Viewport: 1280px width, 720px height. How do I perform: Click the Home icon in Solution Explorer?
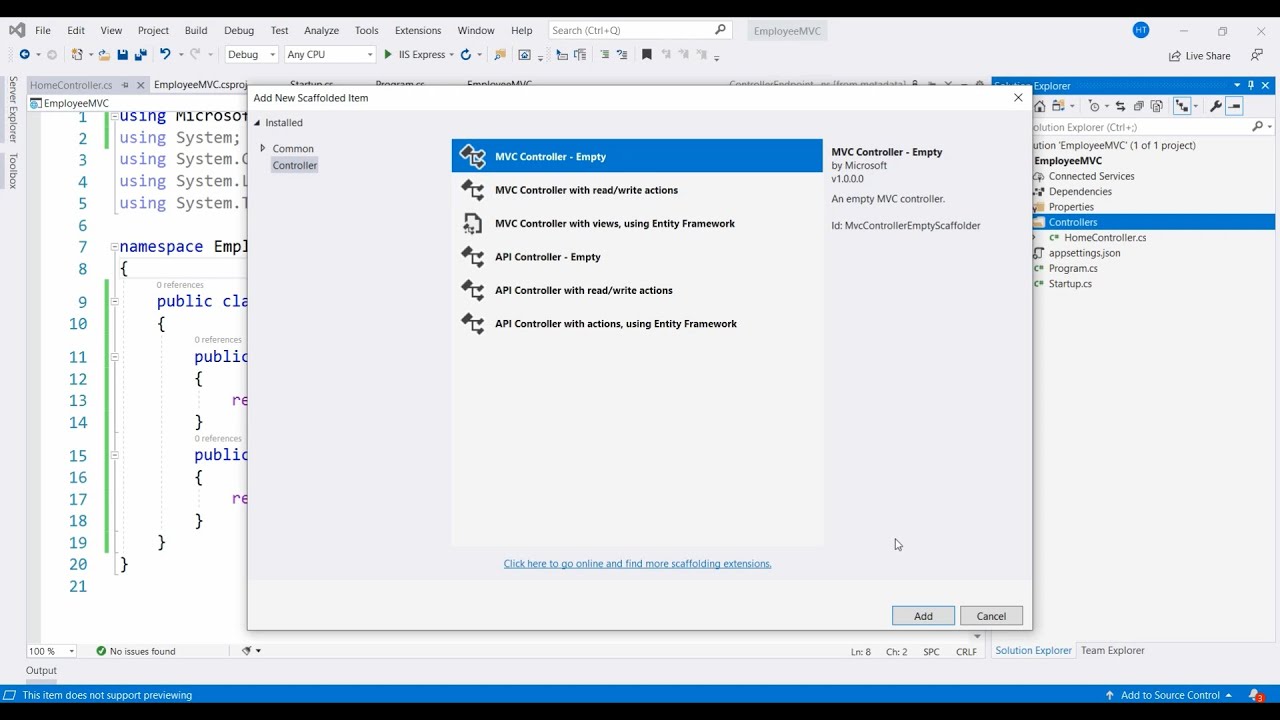1040,106
